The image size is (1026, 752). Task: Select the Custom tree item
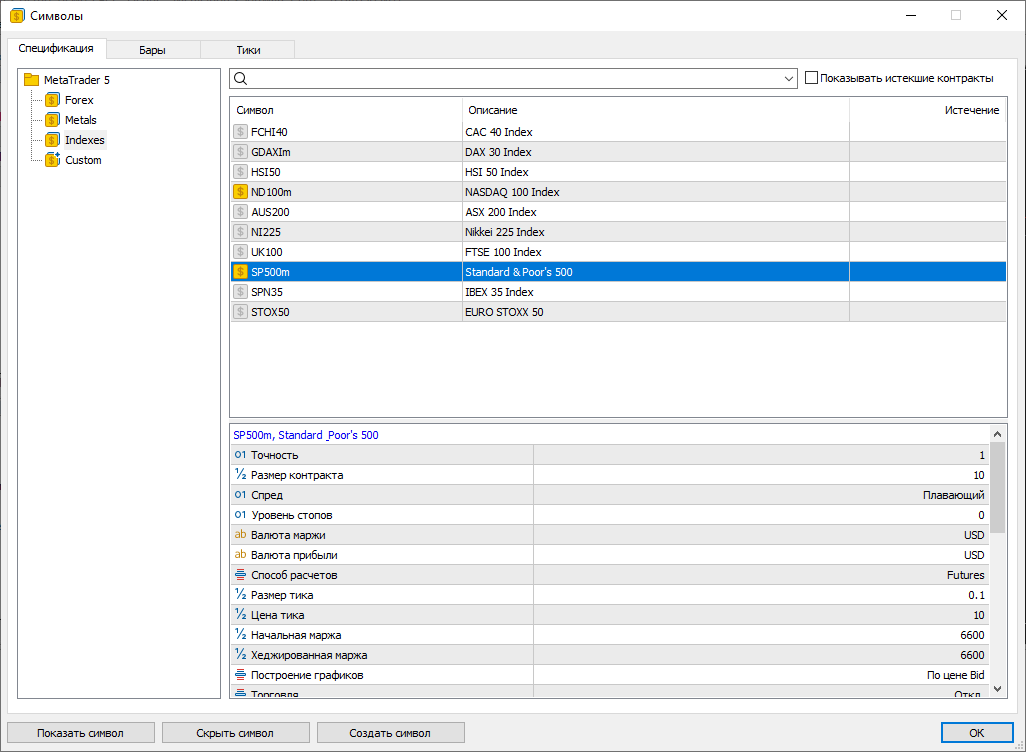point(83,160)
